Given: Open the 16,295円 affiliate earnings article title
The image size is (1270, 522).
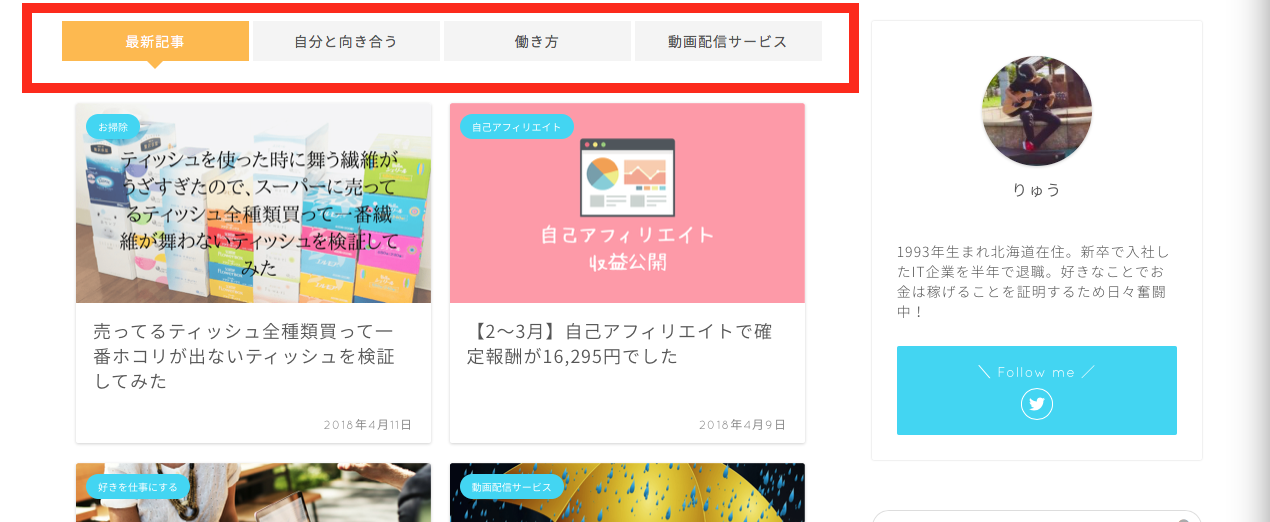Looking at the screenshot, I should [619, 343].
